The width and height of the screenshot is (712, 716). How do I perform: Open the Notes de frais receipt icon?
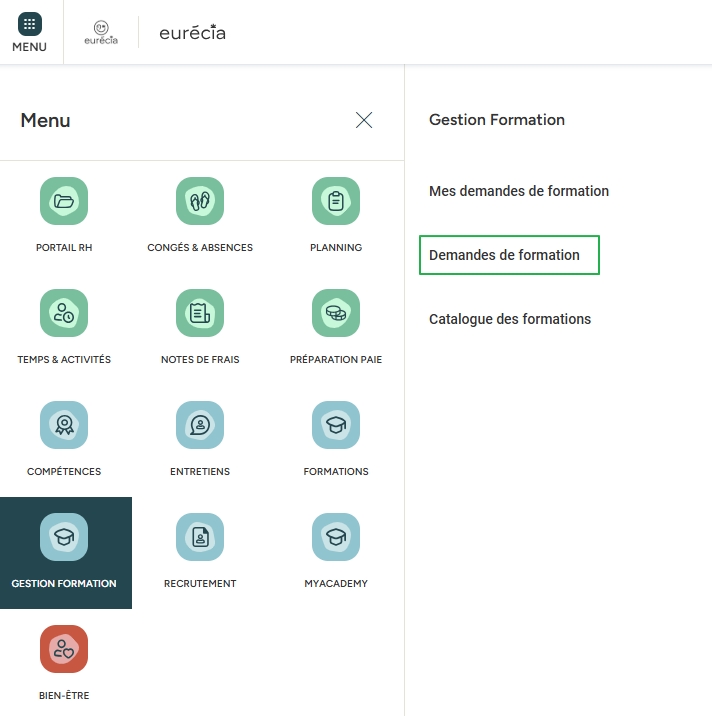tap(200, 313)
